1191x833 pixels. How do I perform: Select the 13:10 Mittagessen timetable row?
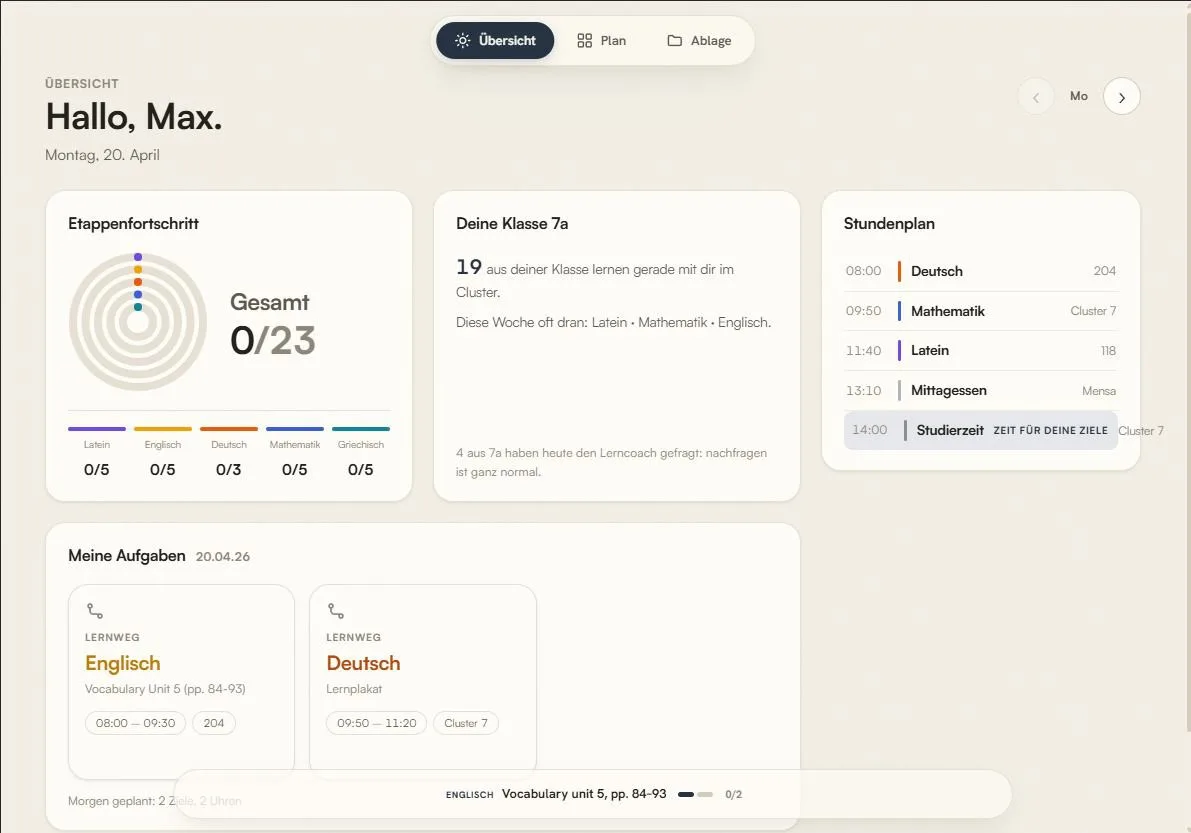981,390
